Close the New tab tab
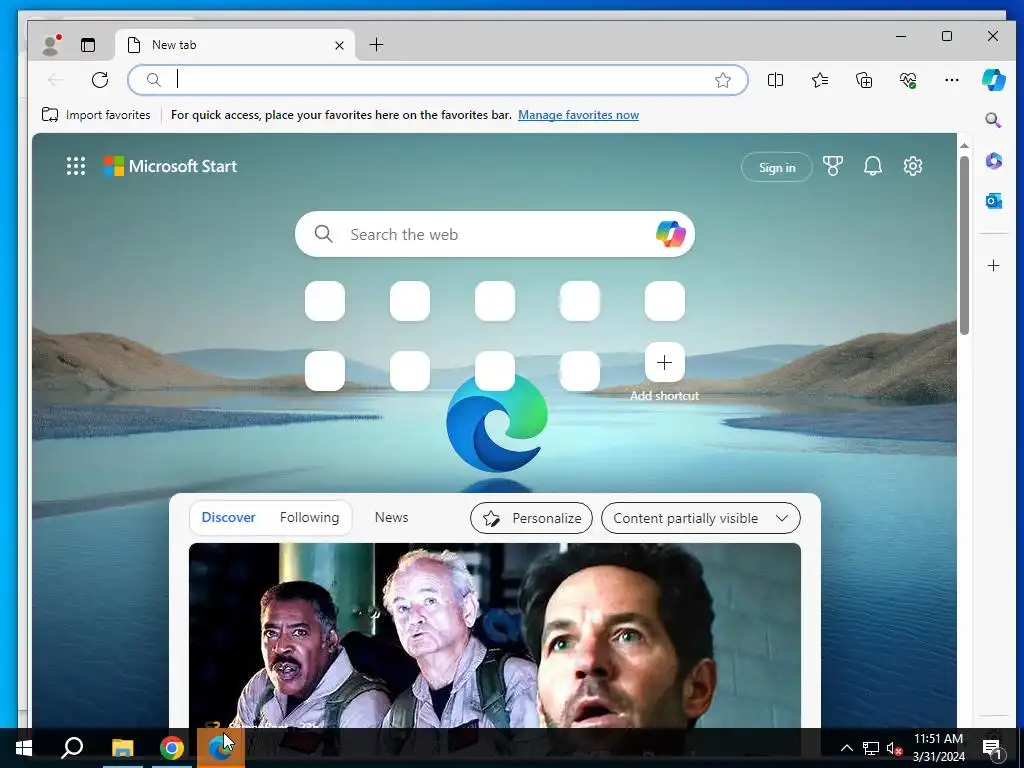This screenshot has width=1024, height=768. point(339,45)
